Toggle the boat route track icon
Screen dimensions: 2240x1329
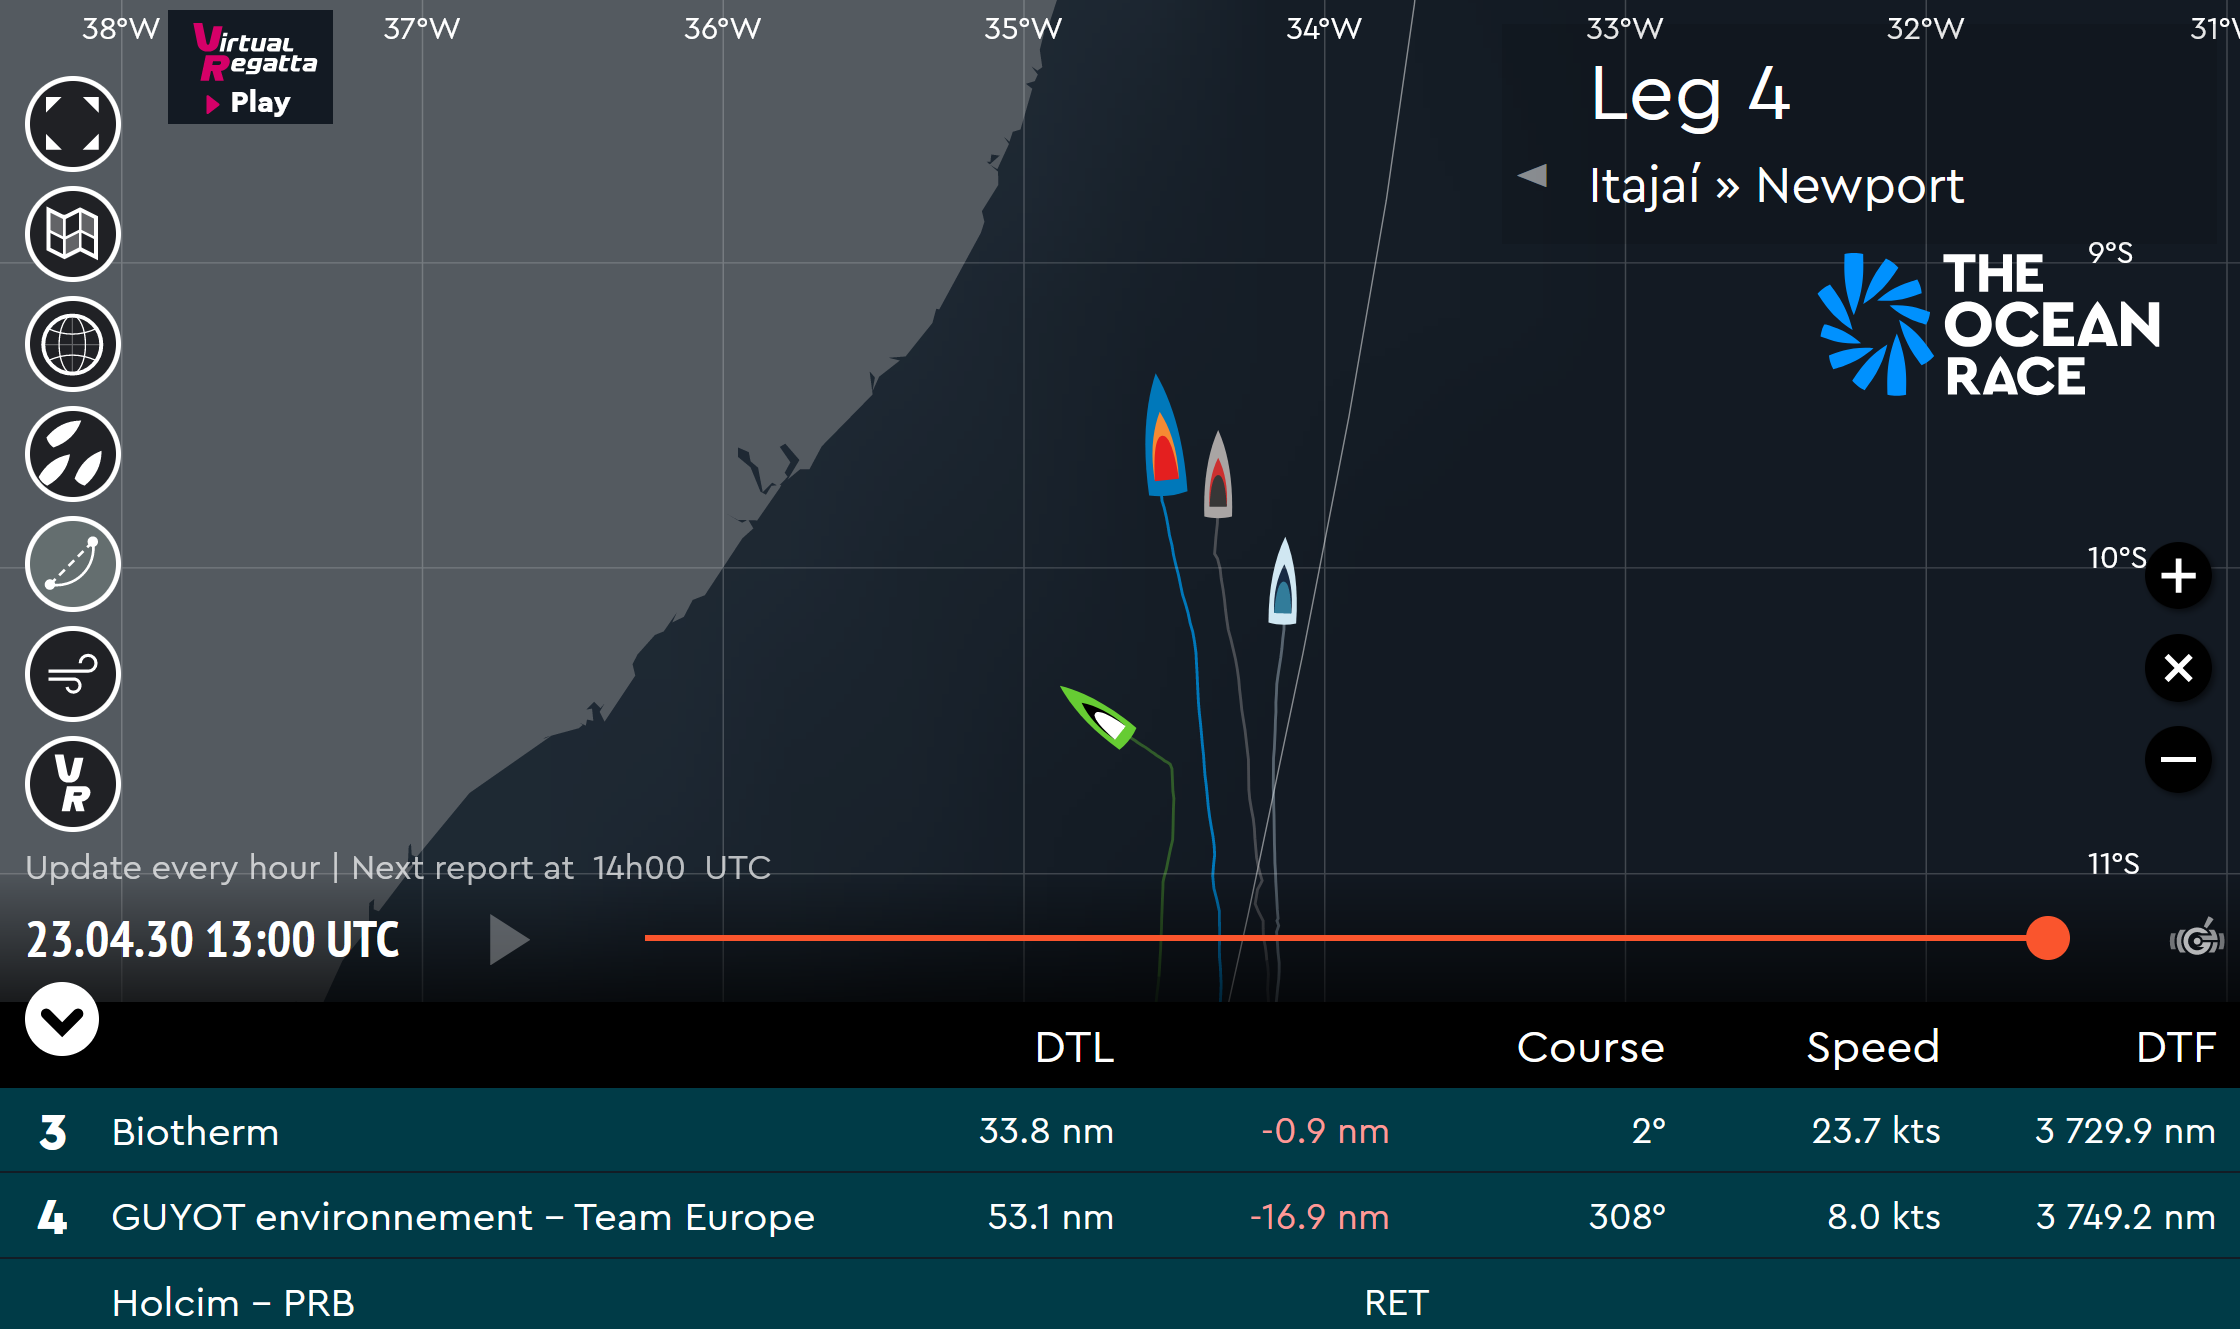[73, 564]
